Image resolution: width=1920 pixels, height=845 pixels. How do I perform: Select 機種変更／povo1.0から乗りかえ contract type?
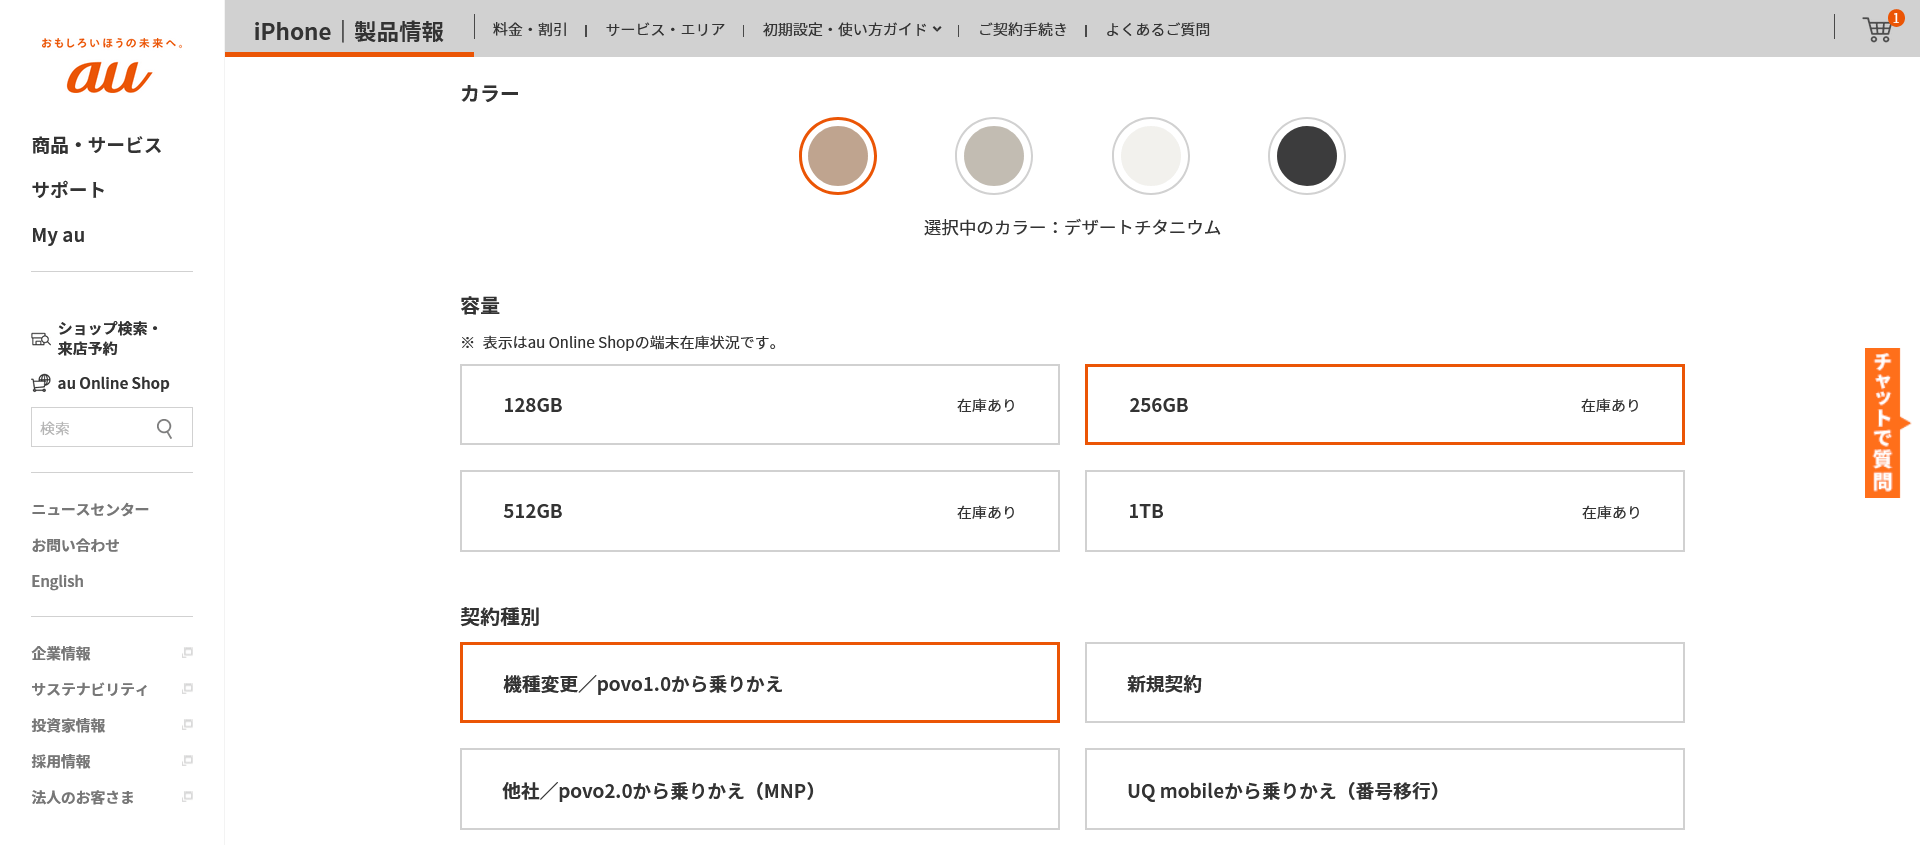coord(760,683)
